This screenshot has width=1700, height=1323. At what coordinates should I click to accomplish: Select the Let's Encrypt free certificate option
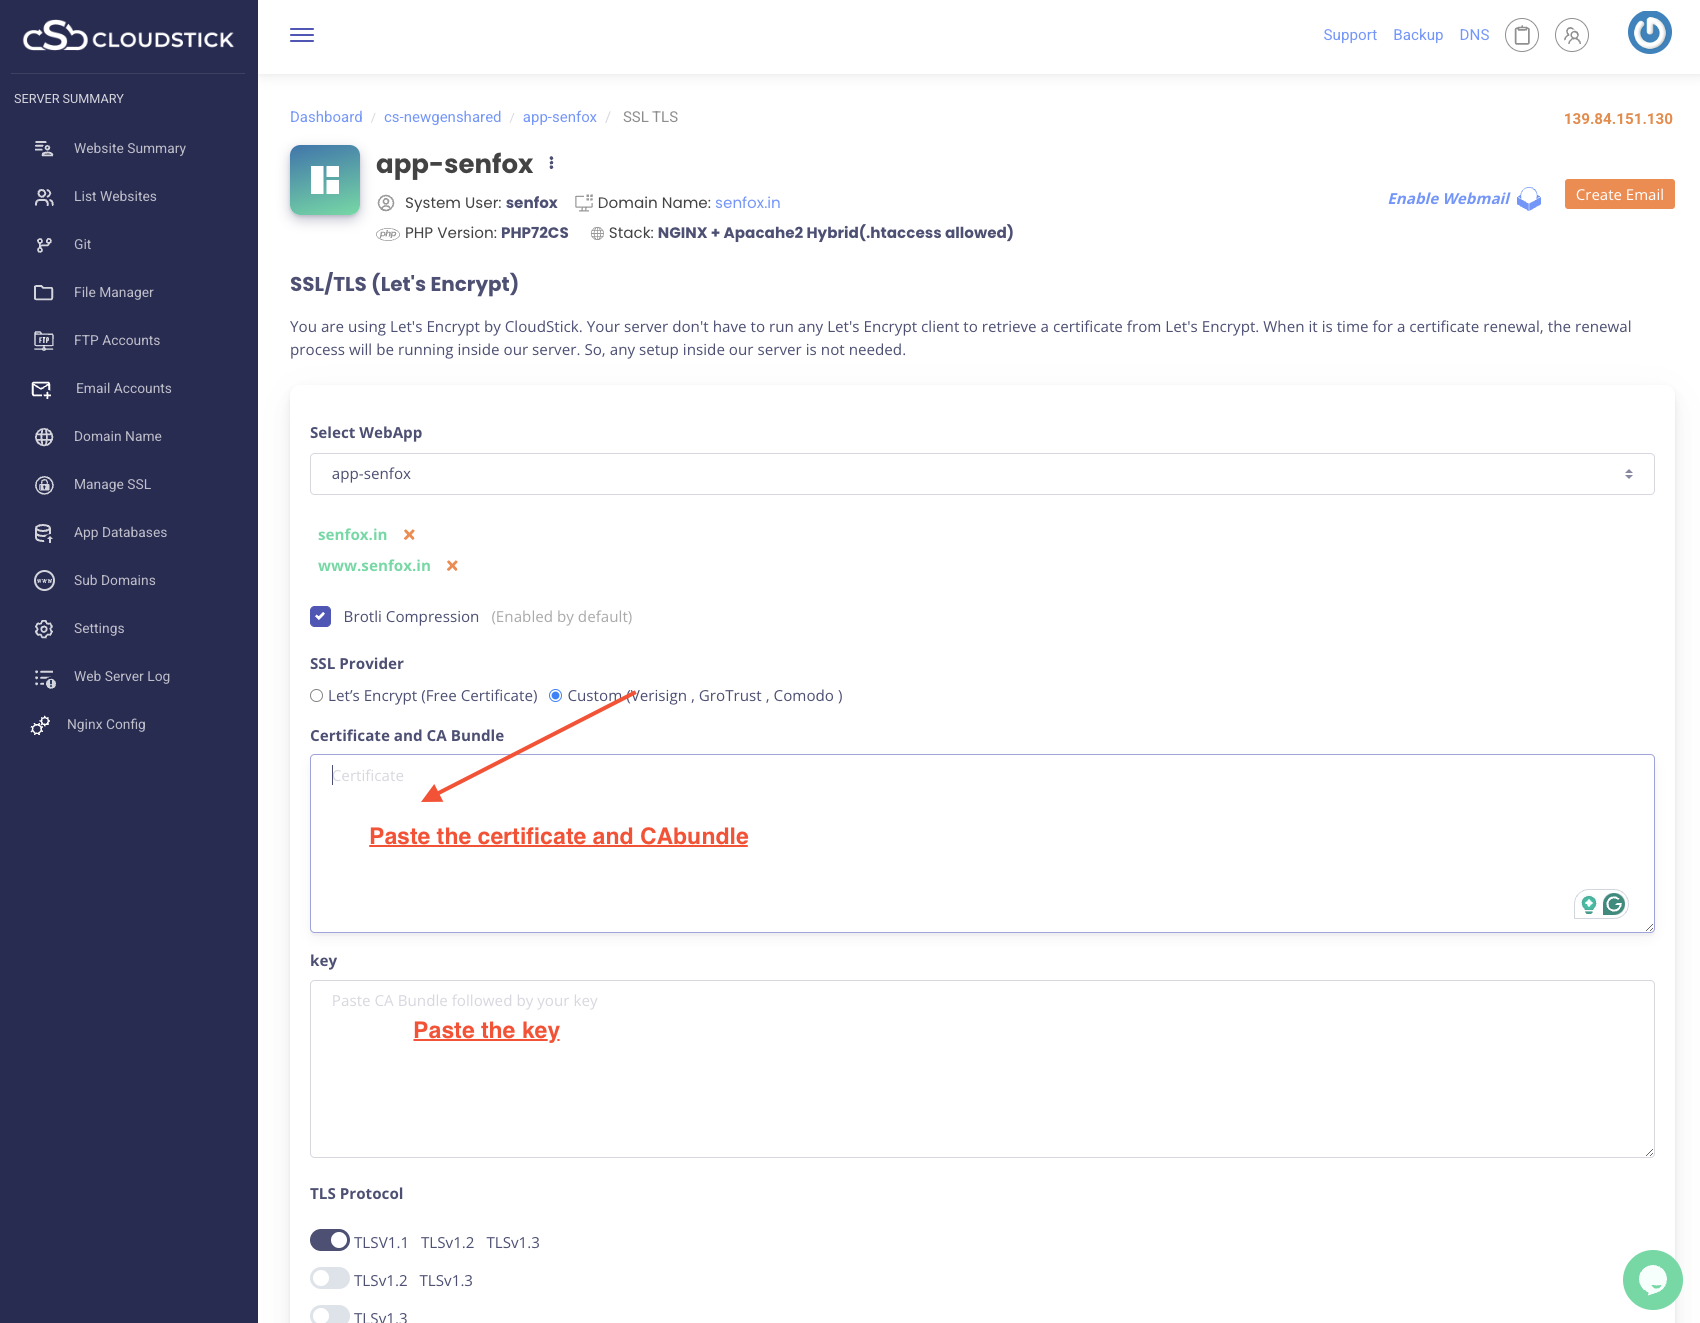[317, 696]
